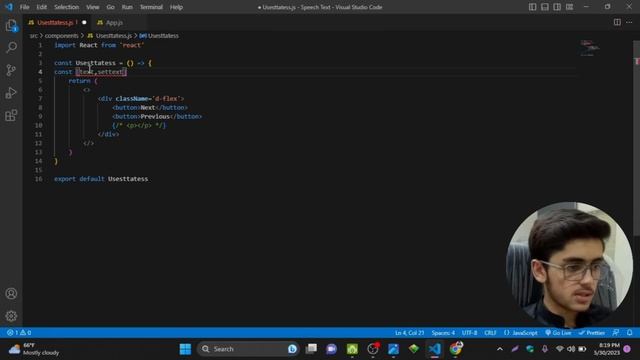Open the Source Control view
The image size is (640, 360).
11,70
